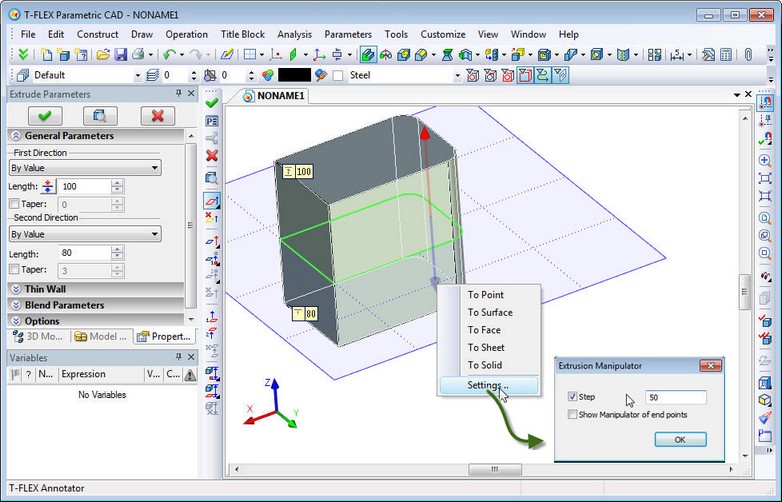Click the red X cancel button in Extrude Parameters
The height and width of the screenshot is (502, 782).
tap(156, 115)
